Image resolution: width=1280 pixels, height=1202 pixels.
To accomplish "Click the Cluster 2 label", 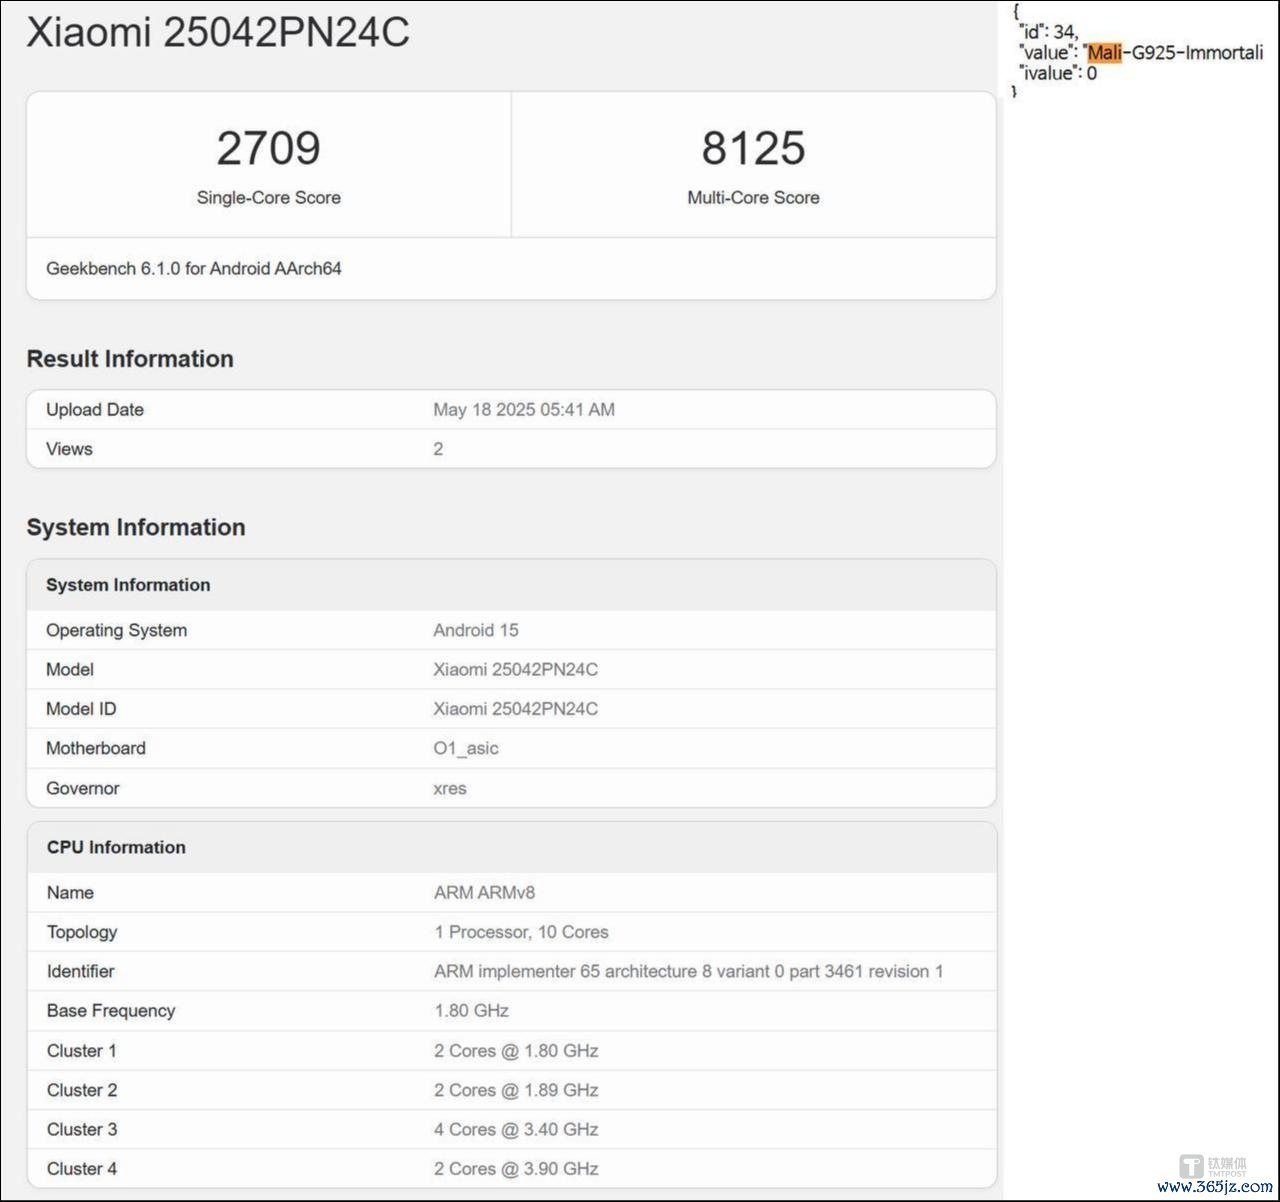I will 82,1090.
